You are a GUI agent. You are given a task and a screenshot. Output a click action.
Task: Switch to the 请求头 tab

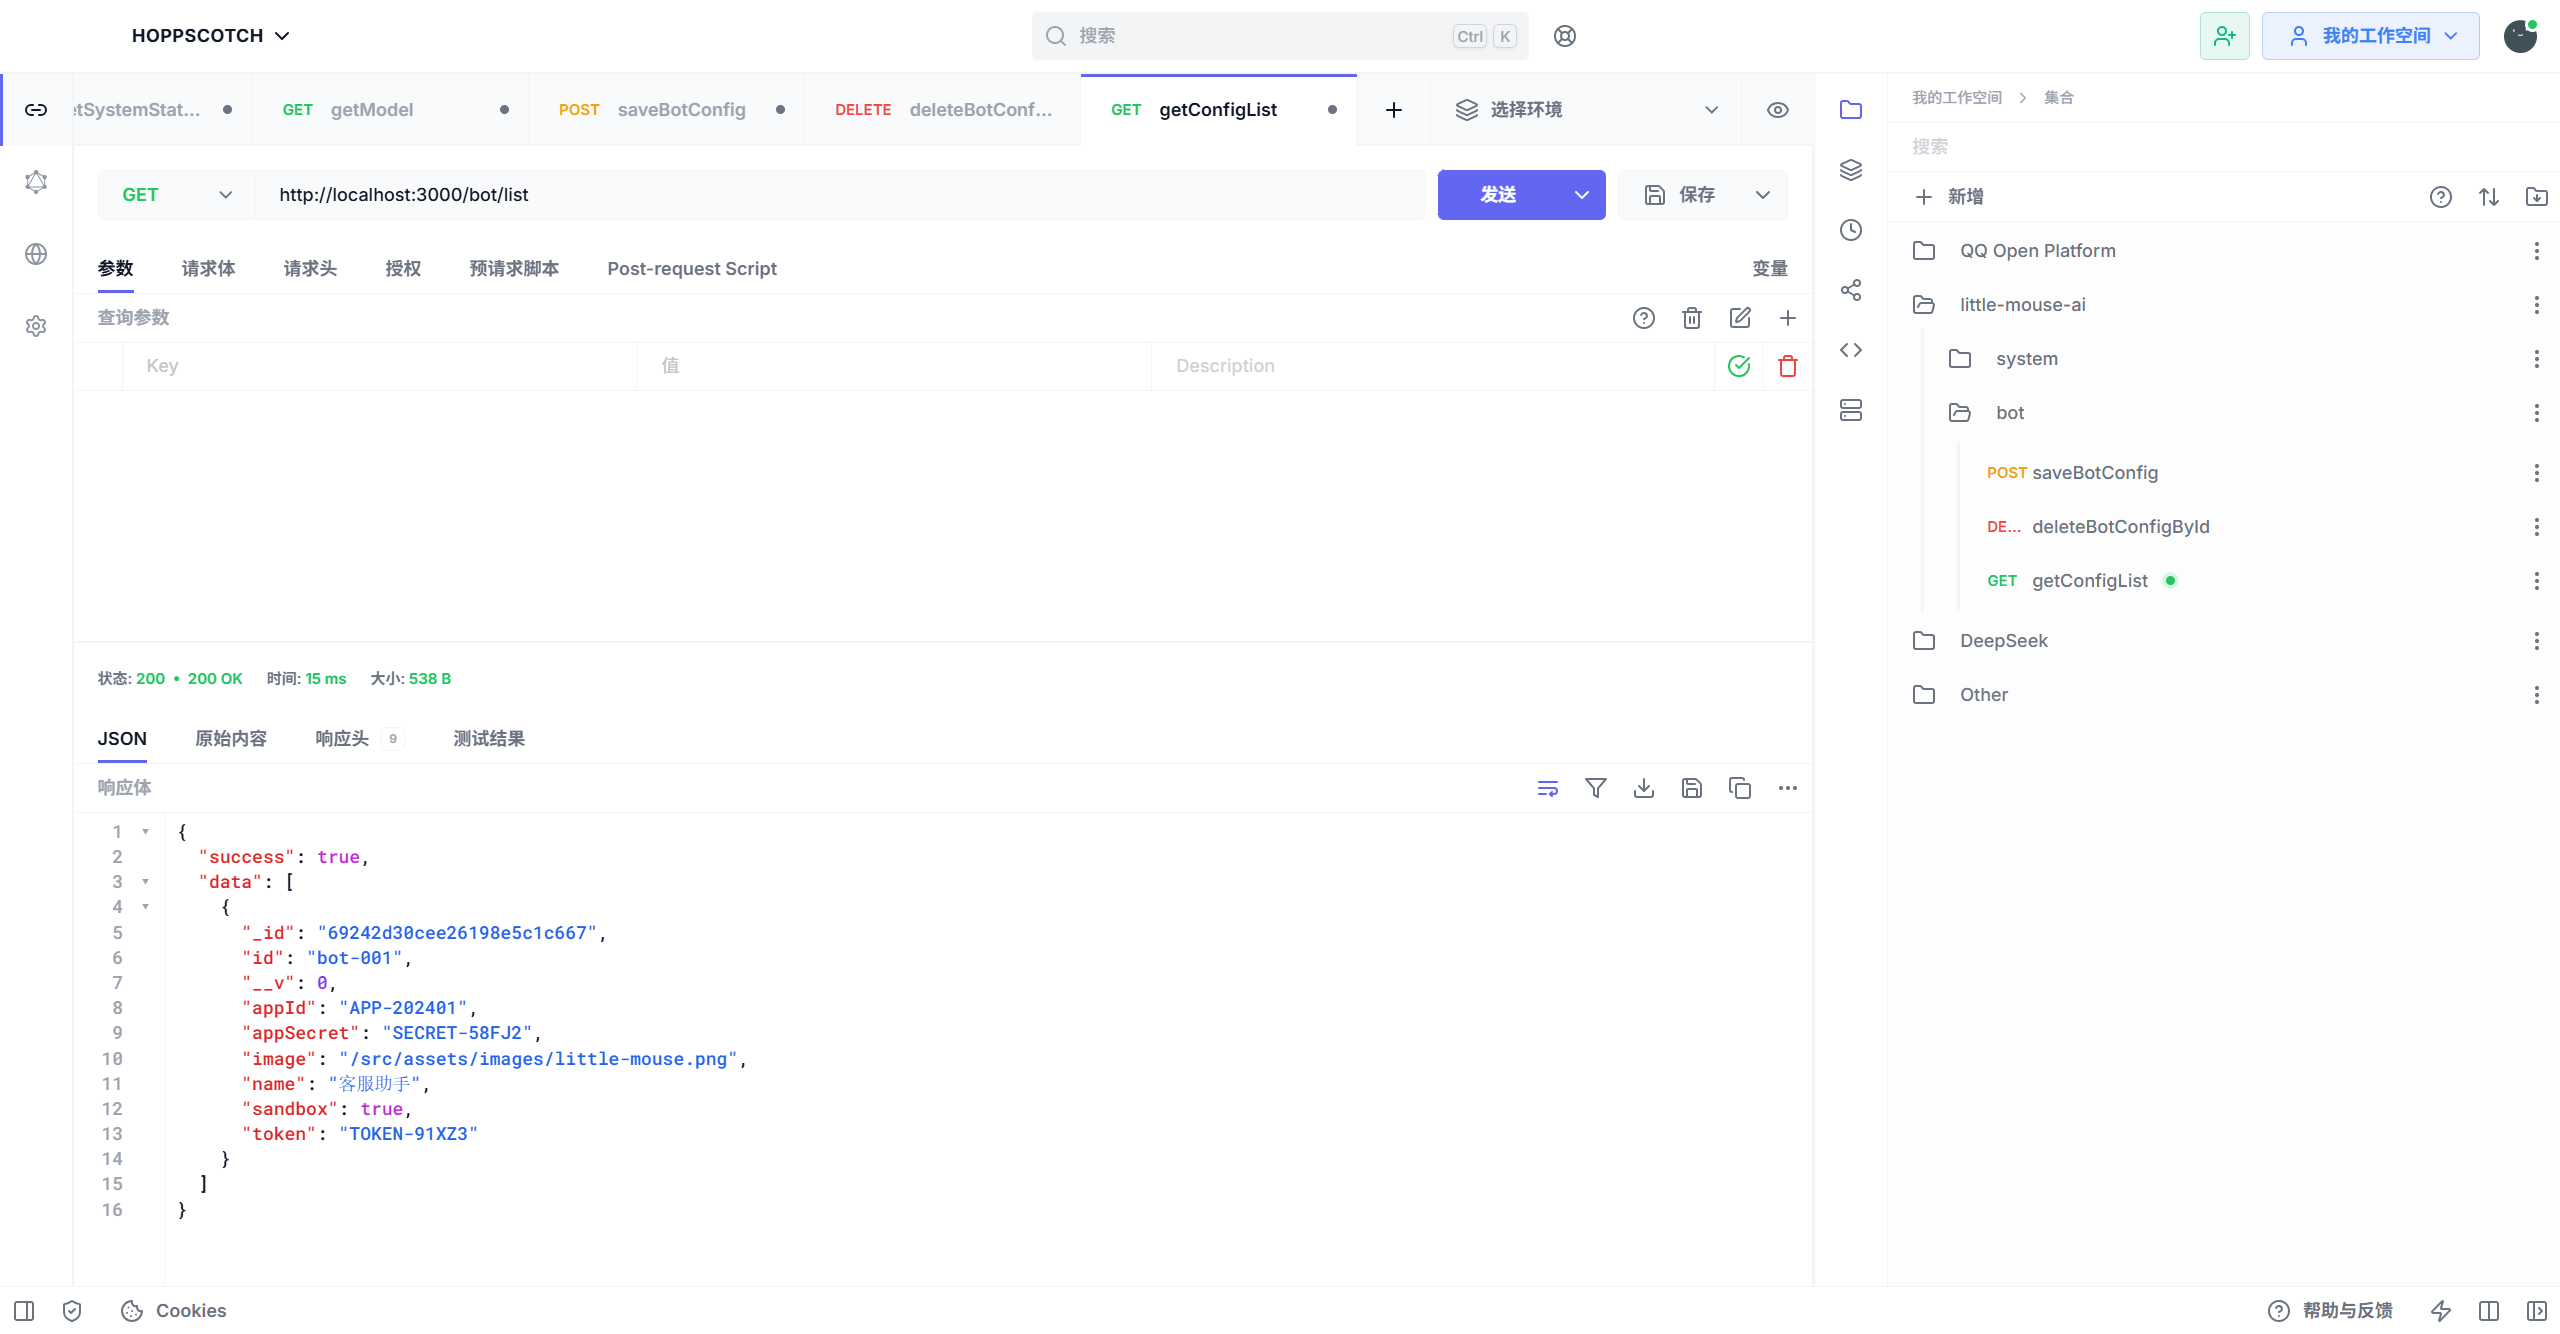310,269
